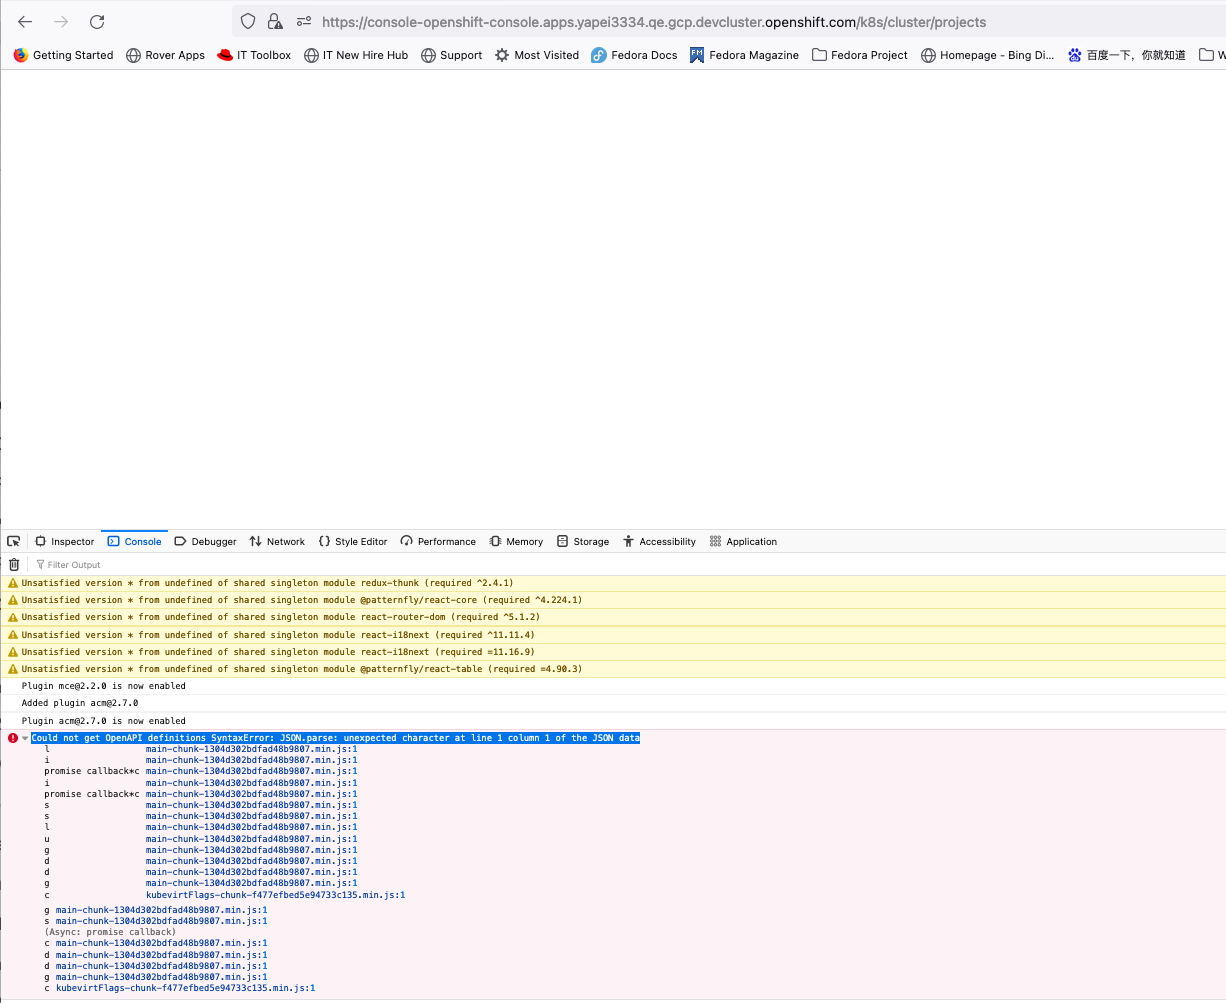Collapse the OpenAPI error stack trace
This screenshot has height=1003, width=1226.
[x=25, y=738]
